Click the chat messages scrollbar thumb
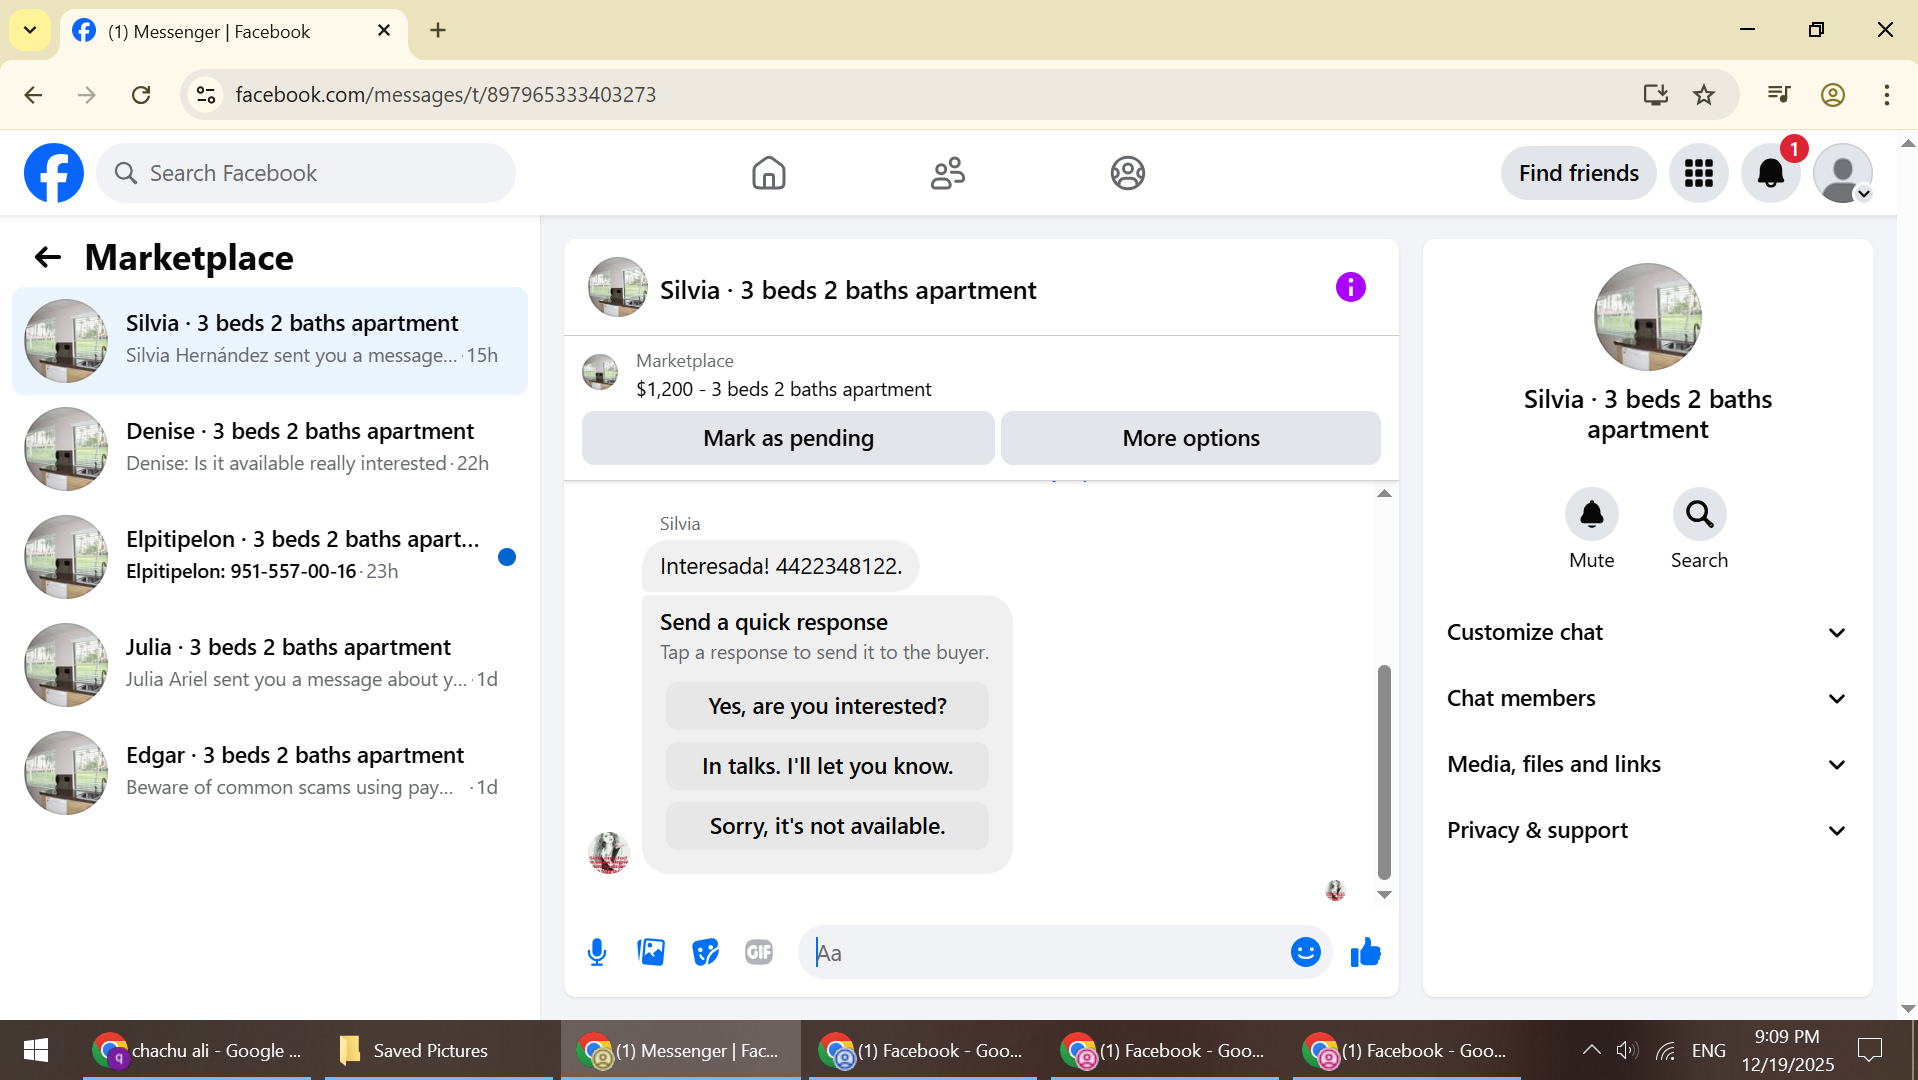Screen dimensions: 1918x1080 point(1384,771)
